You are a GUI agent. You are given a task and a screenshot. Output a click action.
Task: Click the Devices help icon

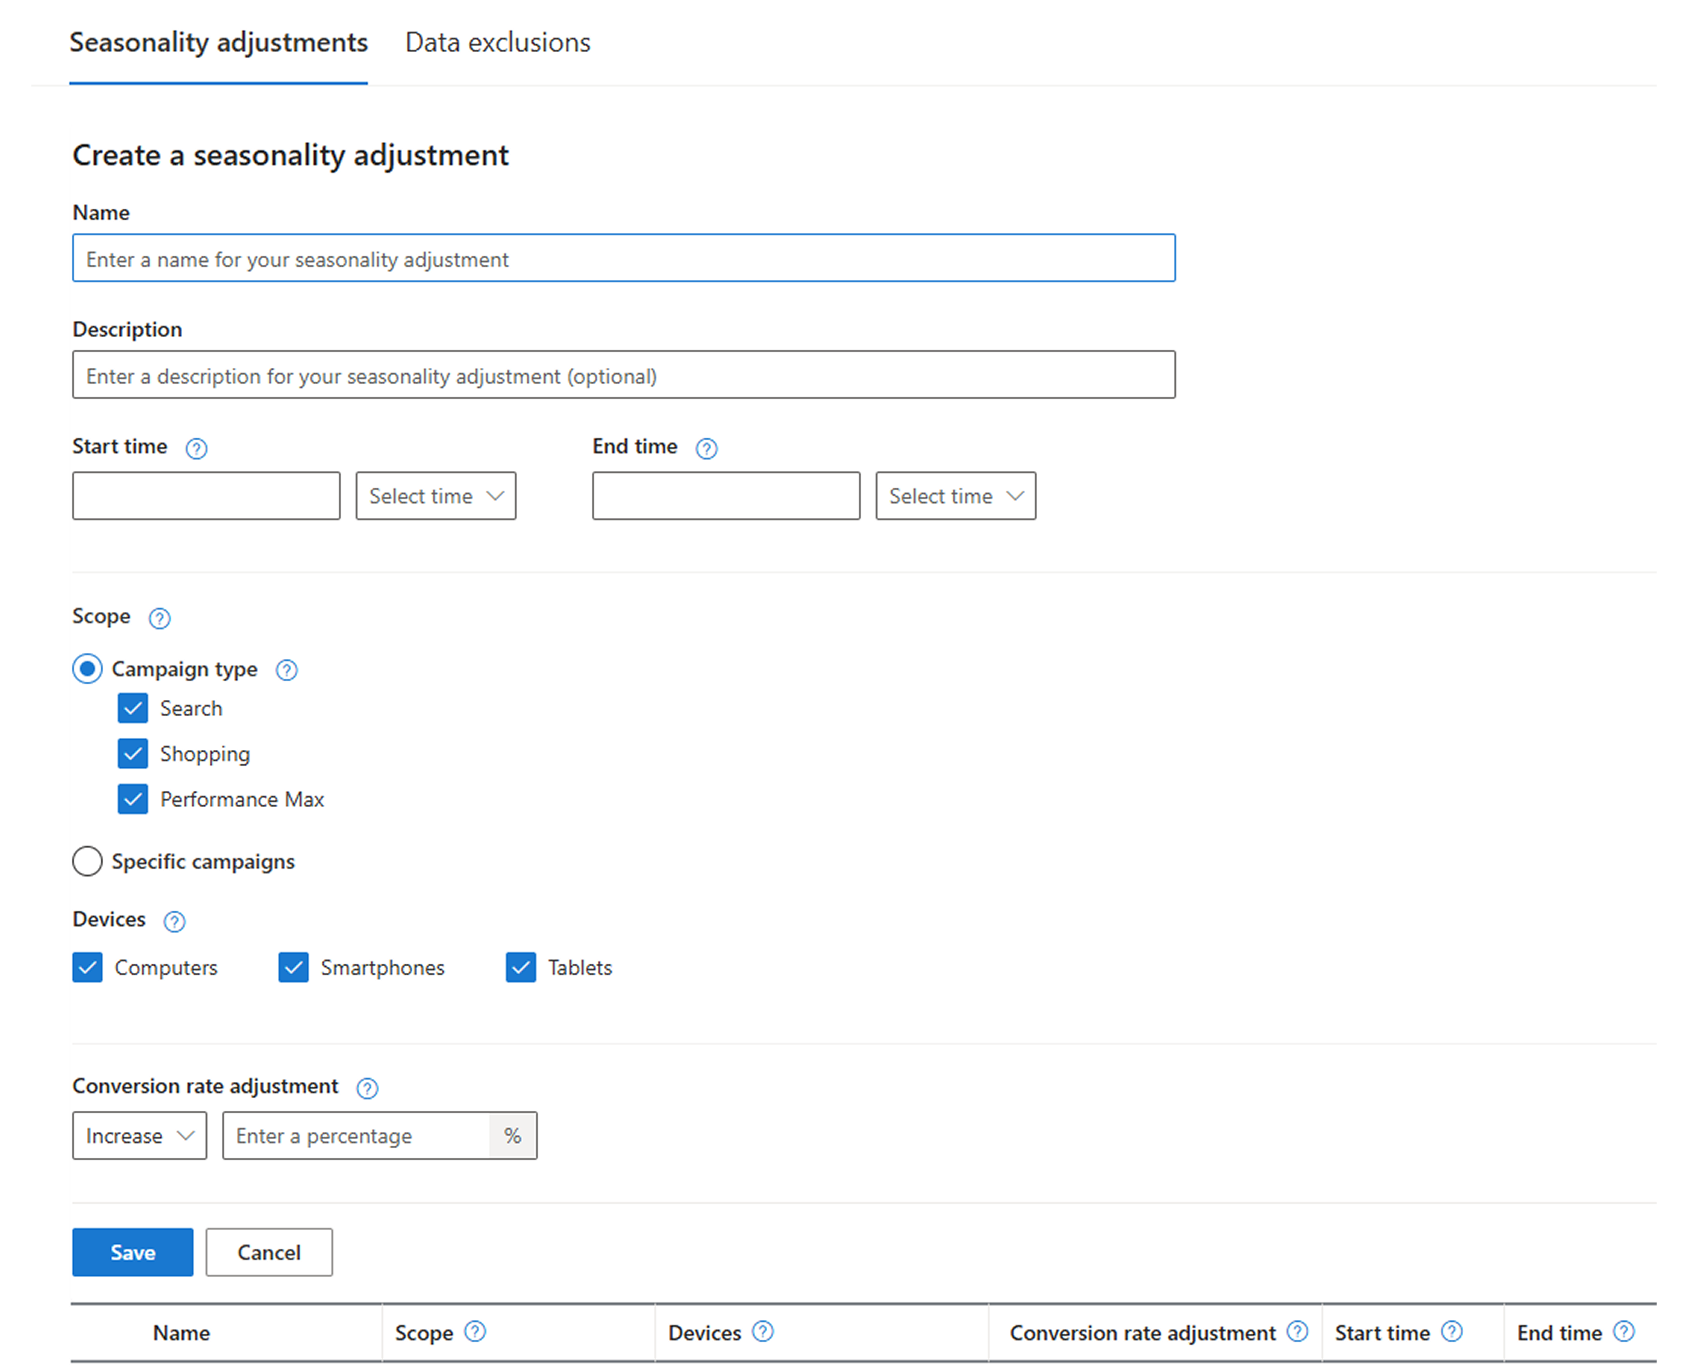(x=175, y=922)
